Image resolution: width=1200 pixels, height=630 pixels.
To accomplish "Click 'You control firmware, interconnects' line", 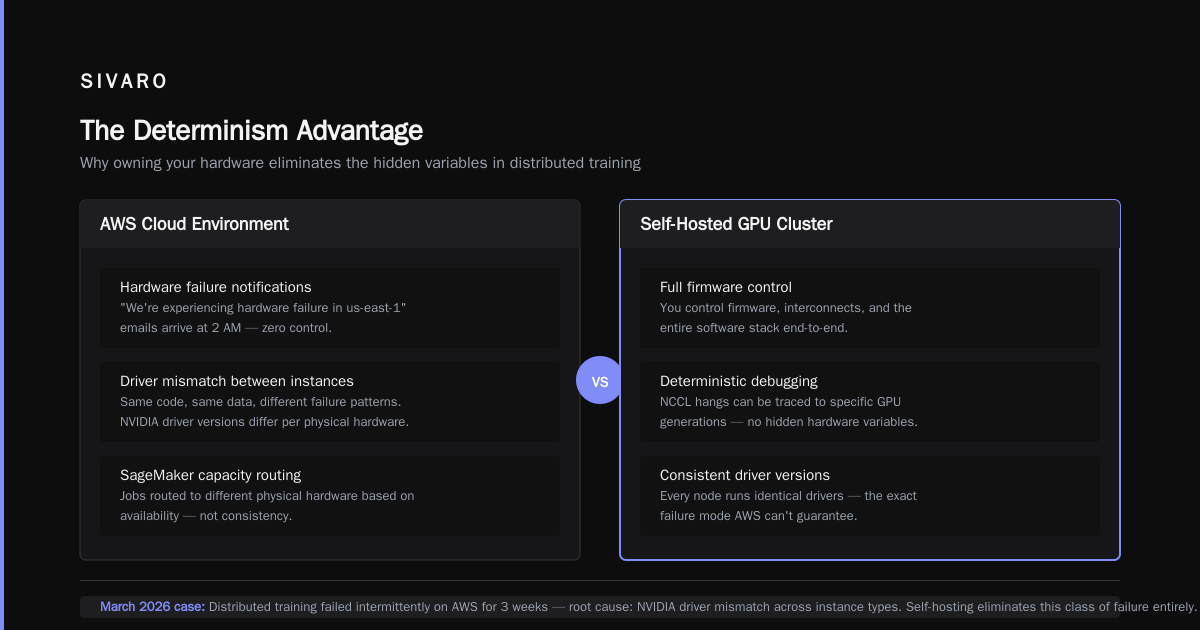I will click(786, 308).
